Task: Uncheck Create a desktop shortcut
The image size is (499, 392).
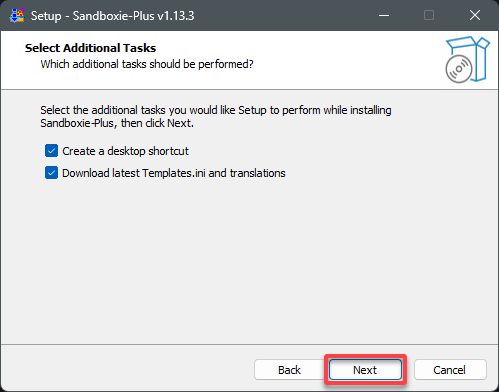Action: coord(51,151)
